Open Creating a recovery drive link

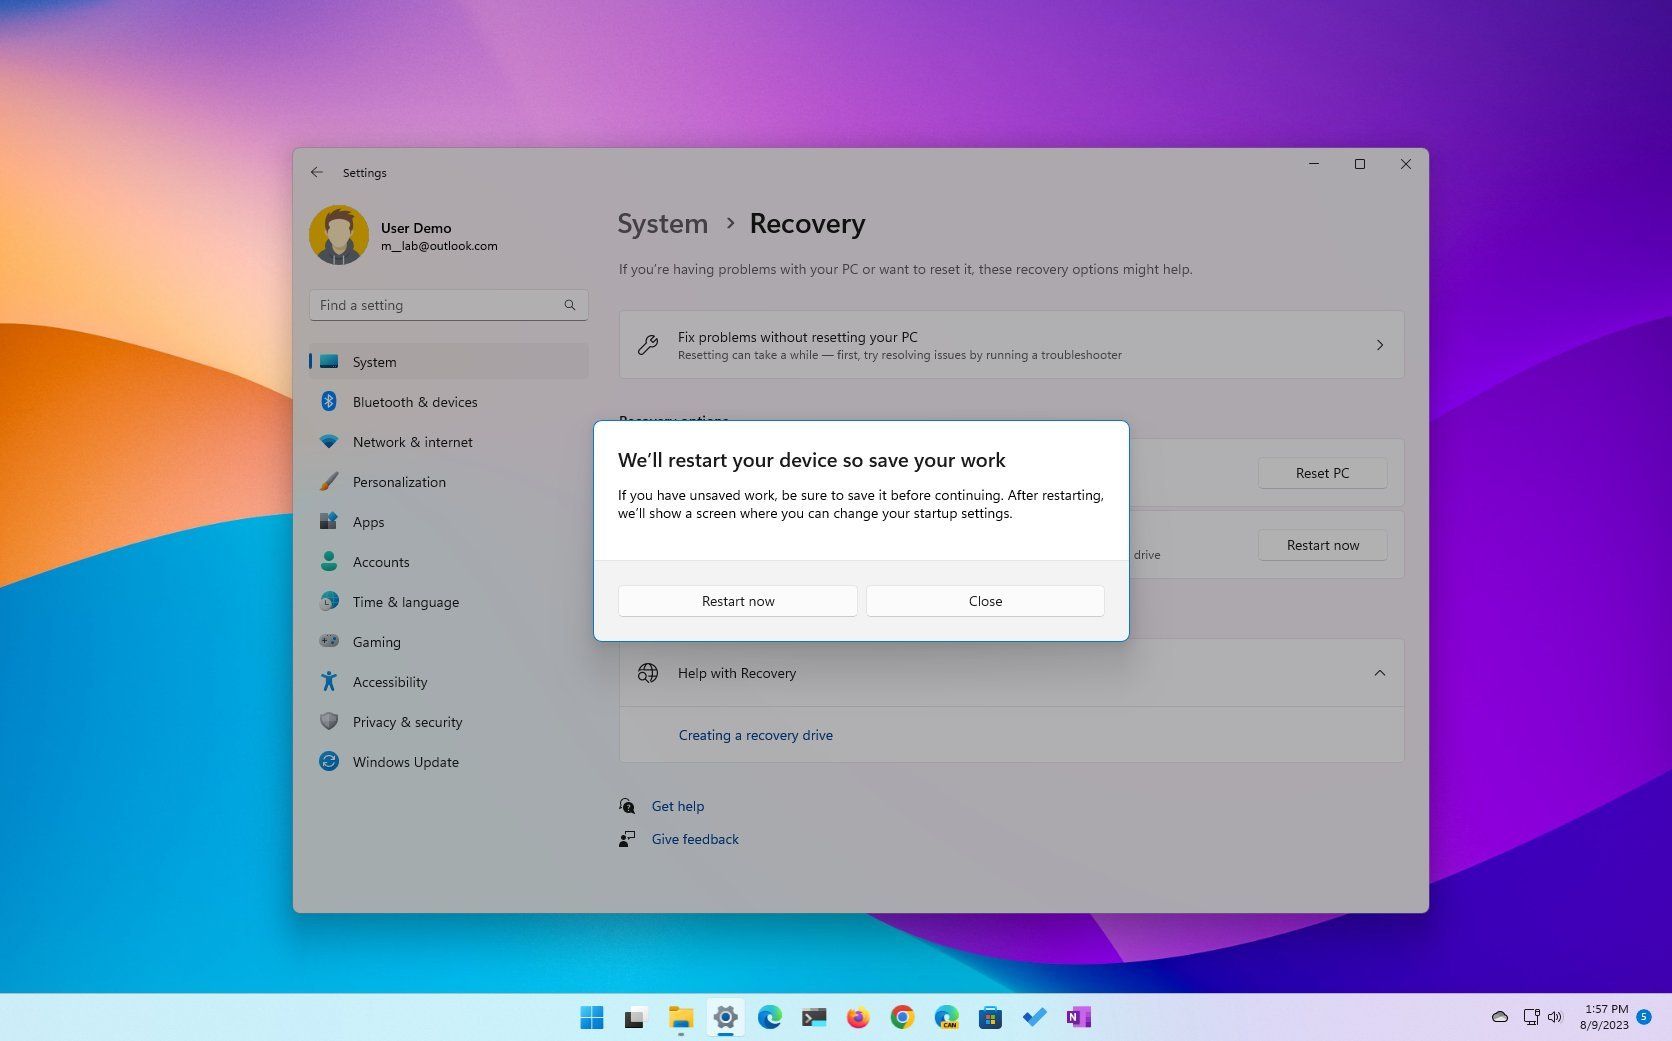(x=755, y=735)
